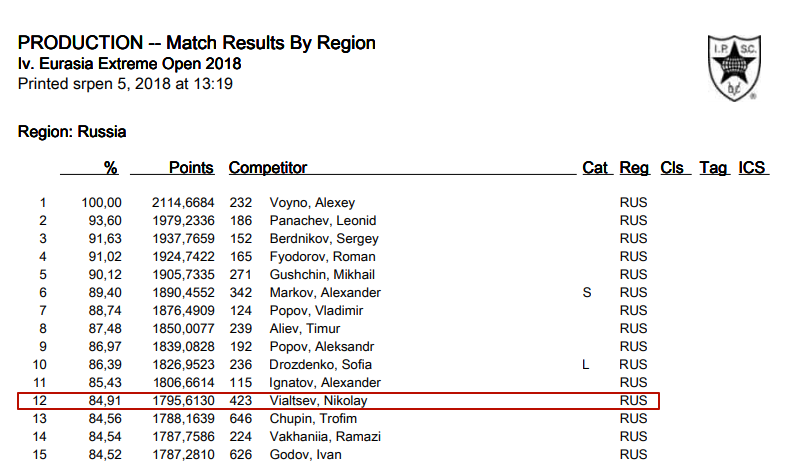Click the IPSC shield logo
Image resolution: width=787 pixels, height=464 pixels.
point(734,68)
